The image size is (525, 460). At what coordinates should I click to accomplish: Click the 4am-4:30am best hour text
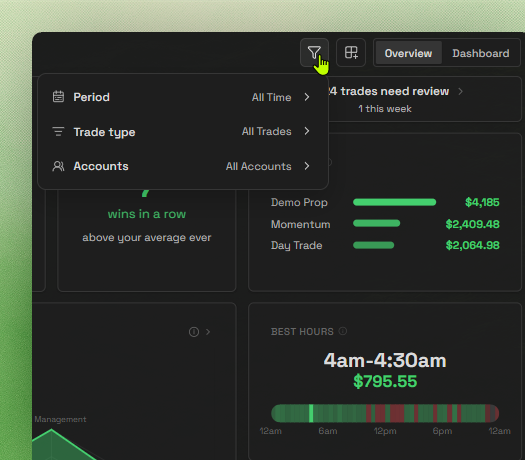385,361
